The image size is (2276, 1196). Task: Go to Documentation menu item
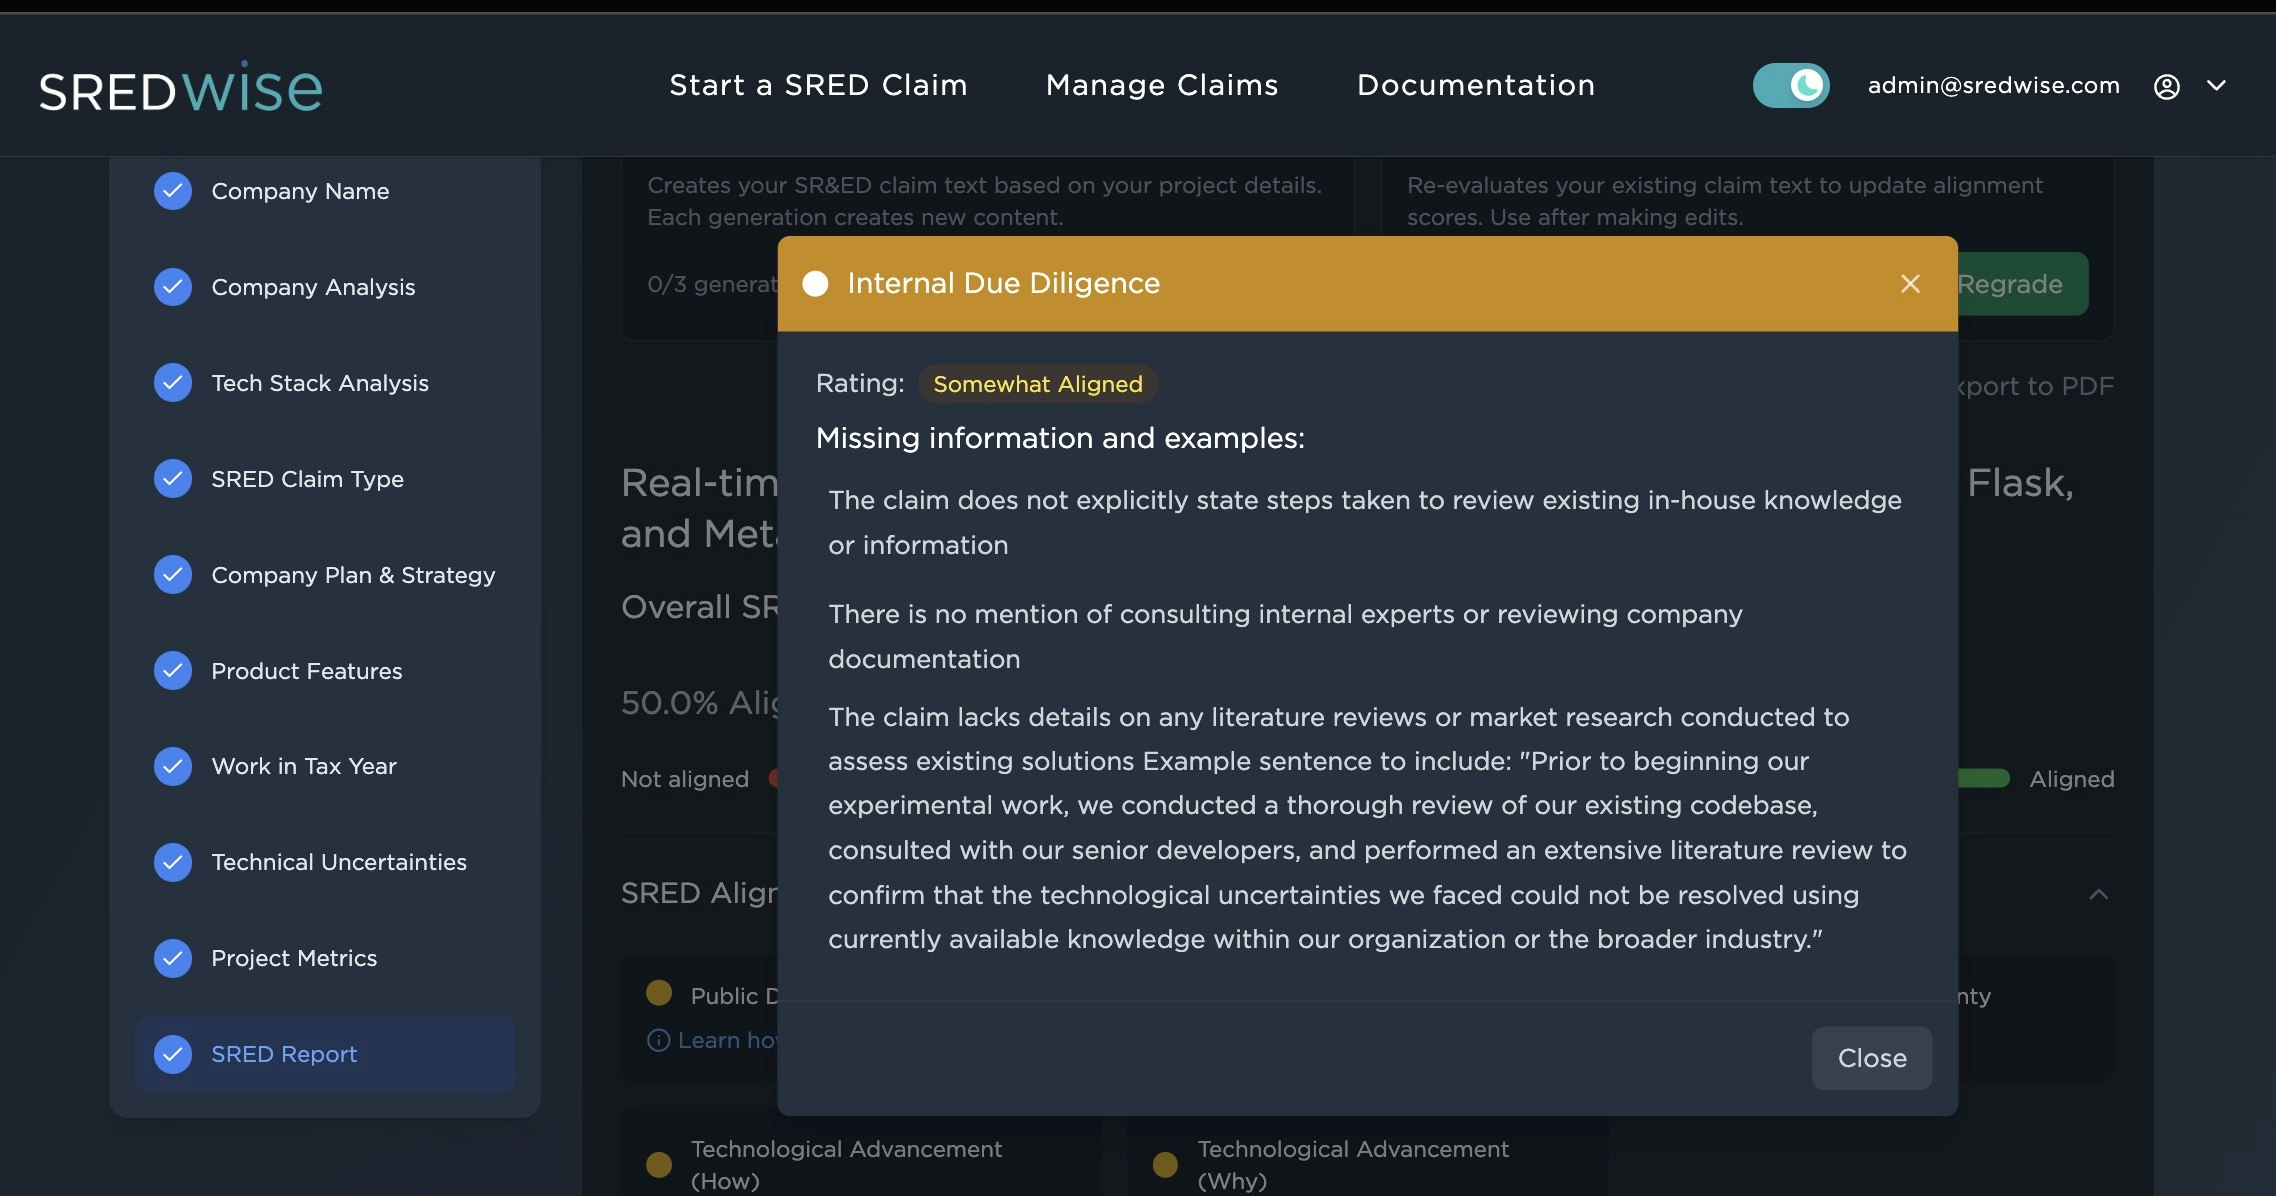pos(1475,86)
